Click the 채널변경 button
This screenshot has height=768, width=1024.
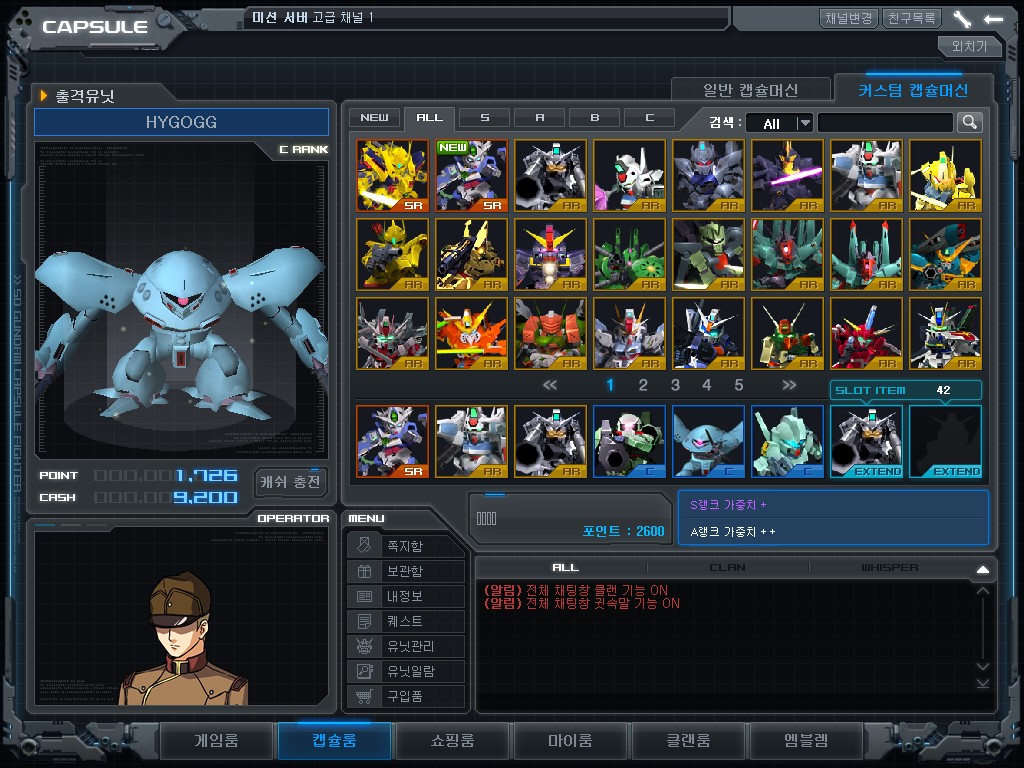point(848,18)
